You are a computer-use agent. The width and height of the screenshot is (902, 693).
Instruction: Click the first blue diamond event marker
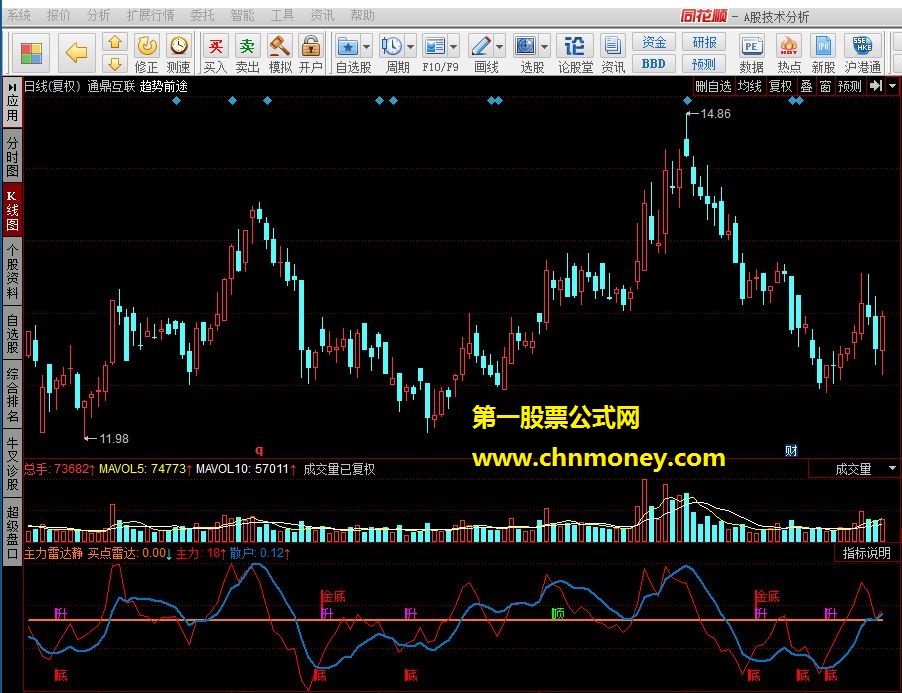(177, 101)
